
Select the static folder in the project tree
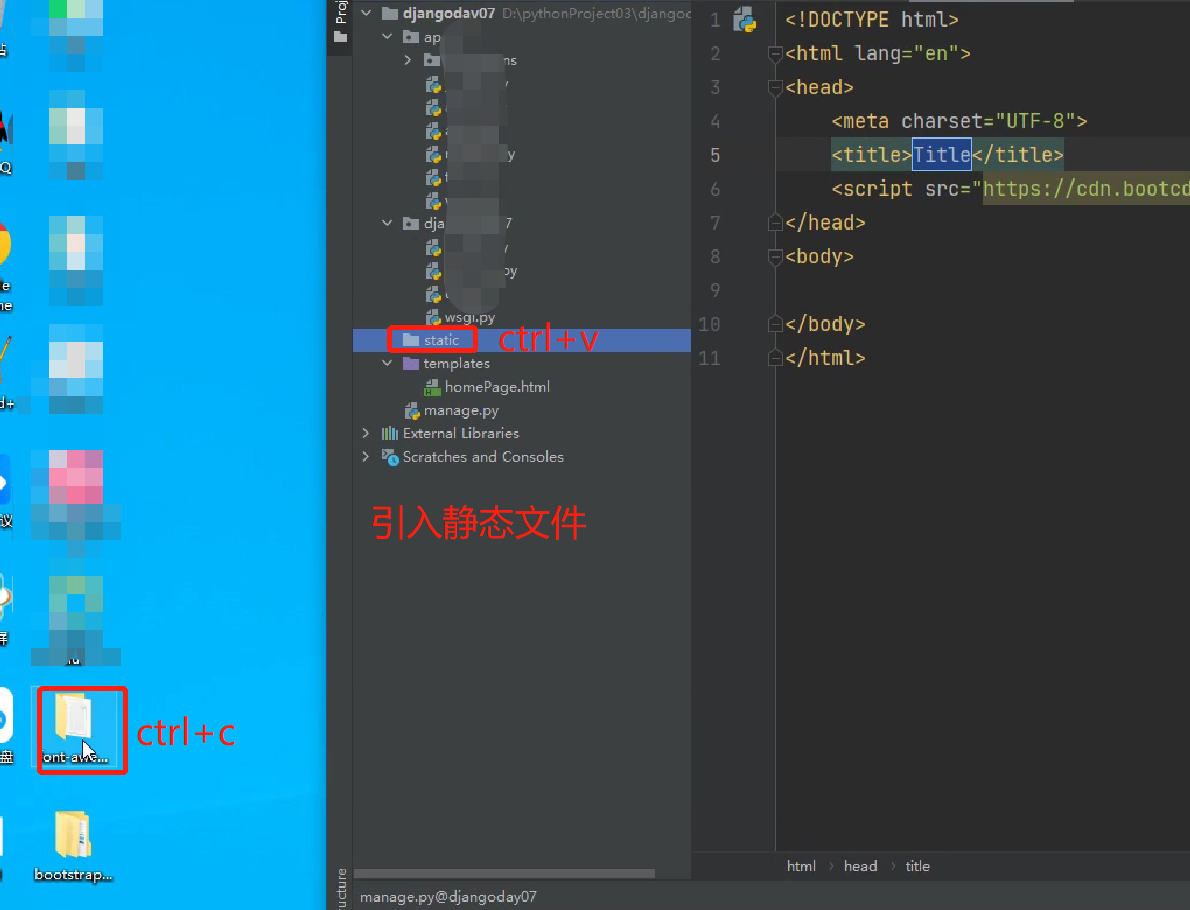tap(441, 340)
